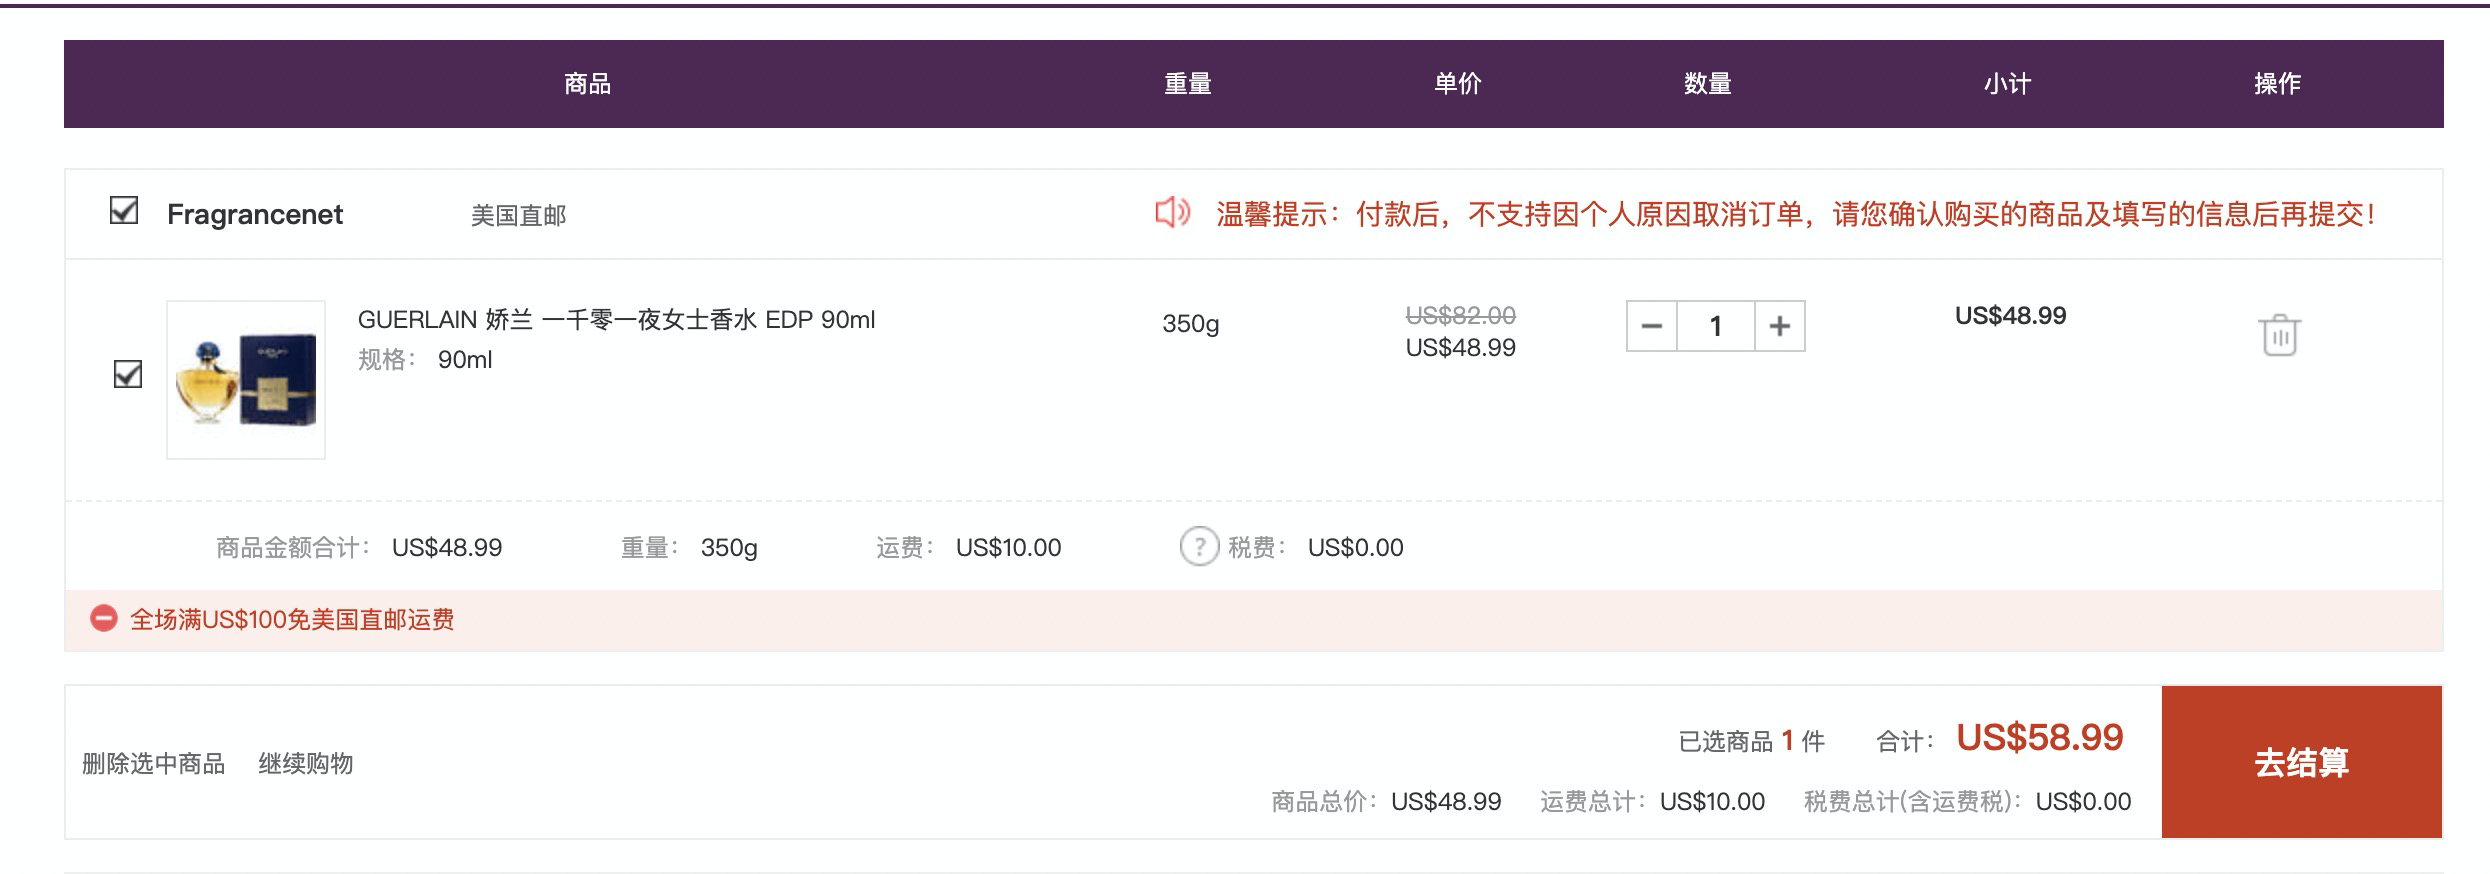2490x874 pixels.
Task: Click the 运费总计 US$10.00 summary value
Action: coord(1713,802)
